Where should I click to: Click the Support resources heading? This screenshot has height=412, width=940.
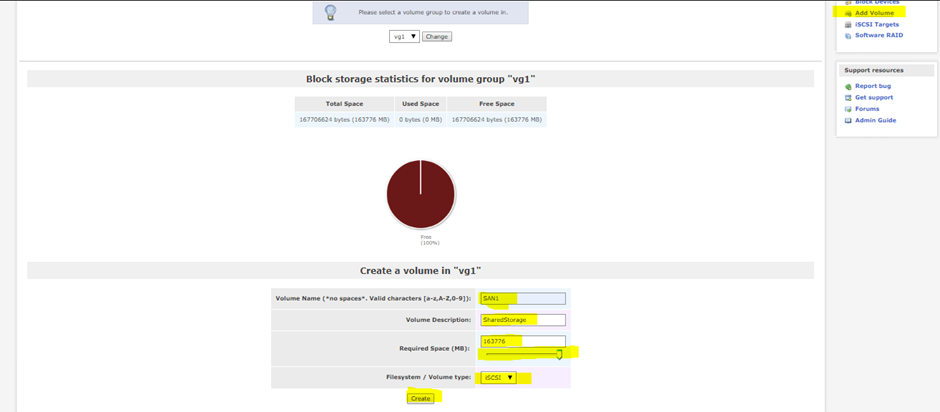[x=873, y=70]
